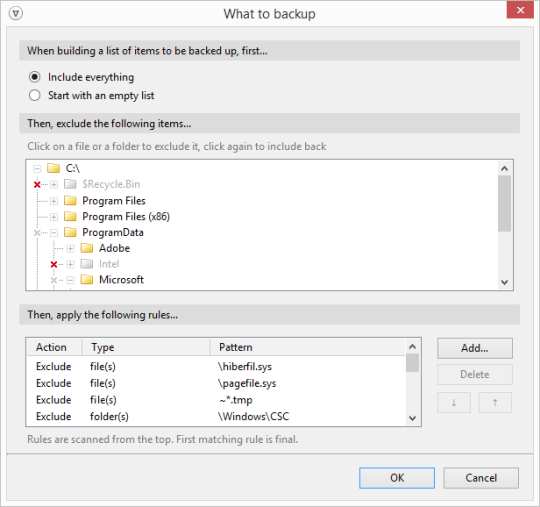
Task: Click the rules list scrollbar thumb
Action: tap(412, 363)
